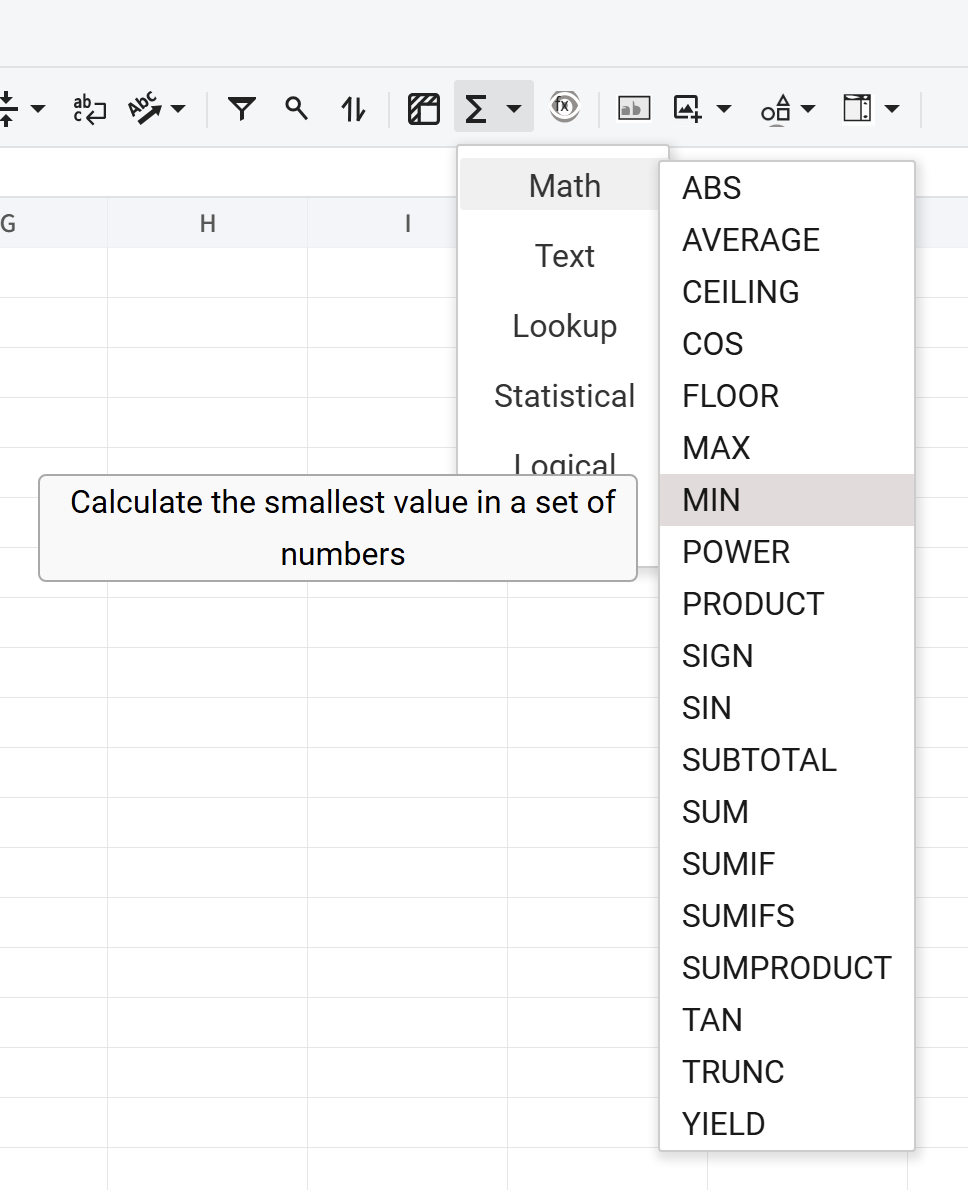The width and height of the screenshot is (968, 1190).
Task: Pick the AVERAGE function
Action: (x=750, y=240)
